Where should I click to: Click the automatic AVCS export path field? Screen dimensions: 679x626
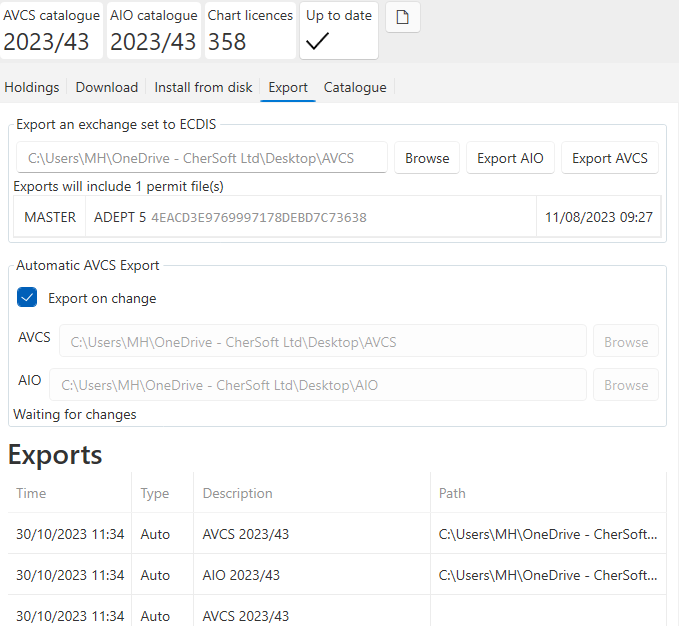click(x=323, y=342)
